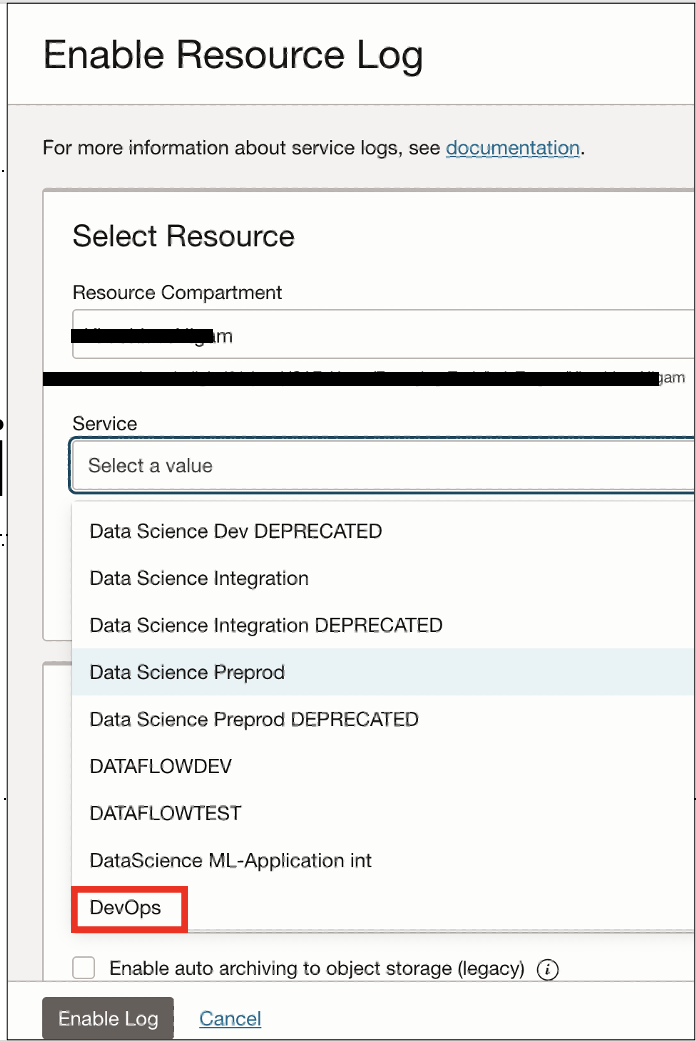Click the Cancel link
This screenshot has width=696, height=1042.
point(230,1018)
